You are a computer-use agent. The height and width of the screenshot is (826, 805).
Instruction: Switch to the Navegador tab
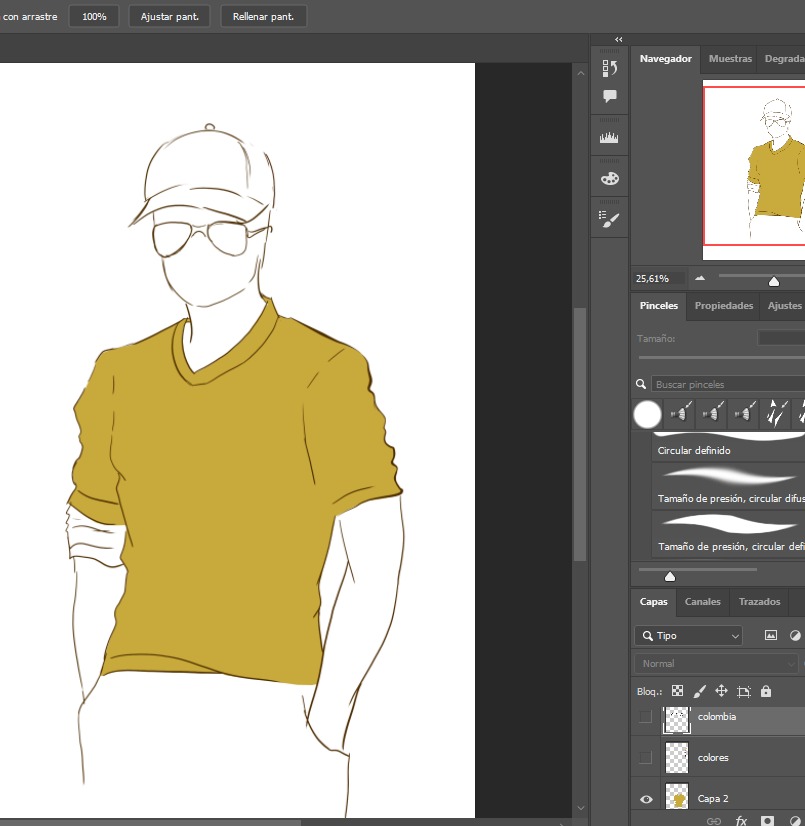[x=665, y=58]
